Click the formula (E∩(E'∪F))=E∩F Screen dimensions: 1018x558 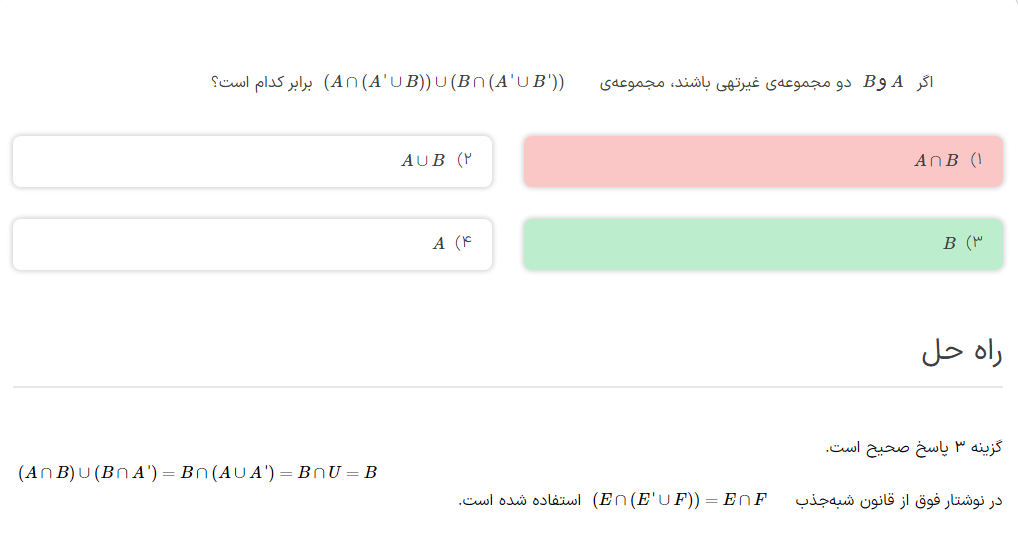pyautogui.click(x=679, y=500)
